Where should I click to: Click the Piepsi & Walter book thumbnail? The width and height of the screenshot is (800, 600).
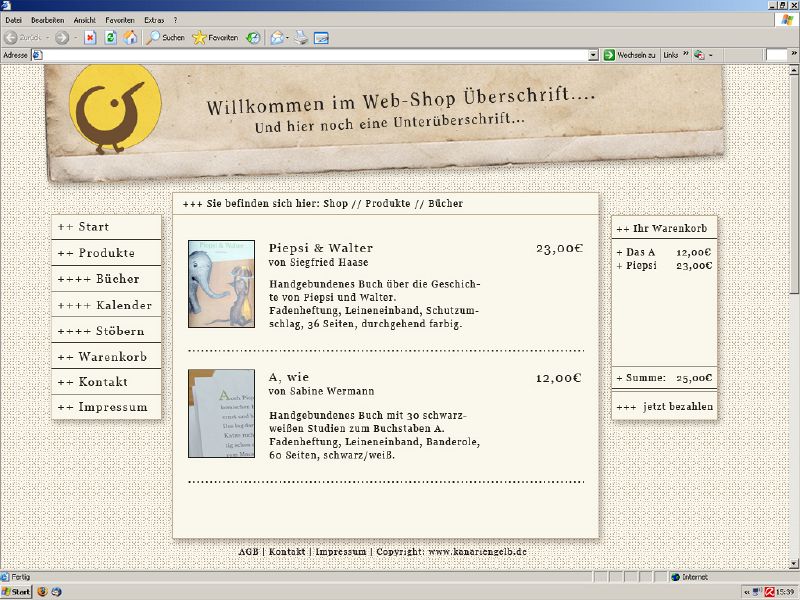(x=221, y=284)
